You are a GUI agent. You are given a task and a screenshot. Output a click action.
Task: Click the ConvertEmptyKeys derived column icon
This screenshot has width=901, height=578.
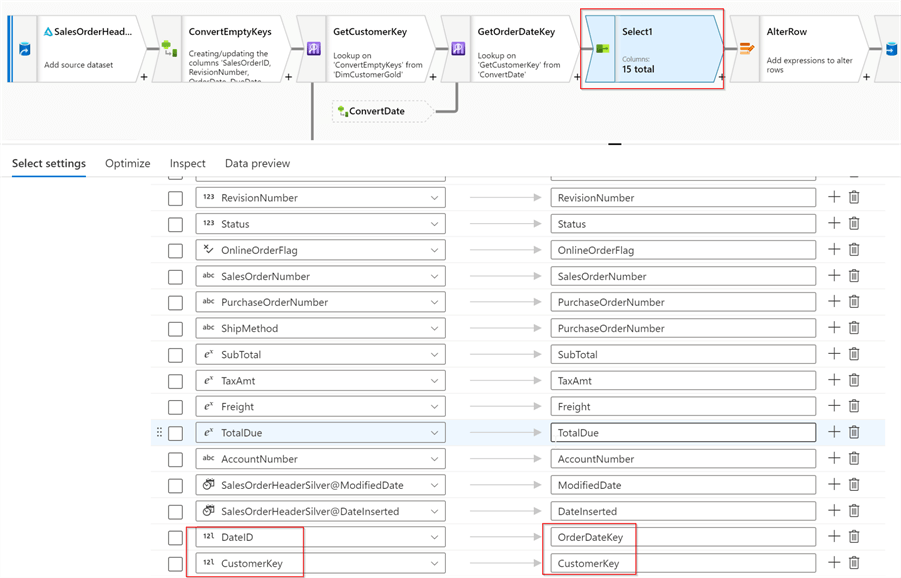(x=169, y=49)
